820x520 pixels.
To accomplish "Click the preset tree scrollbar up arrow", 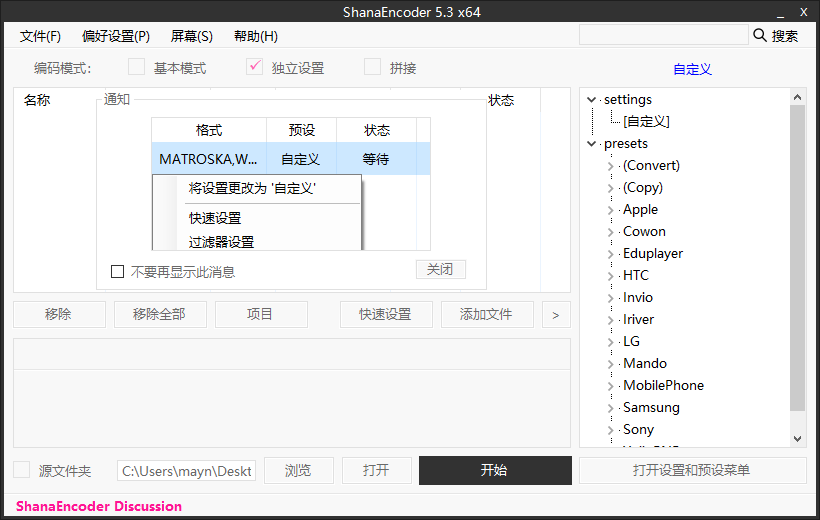I will click(797, 97).
